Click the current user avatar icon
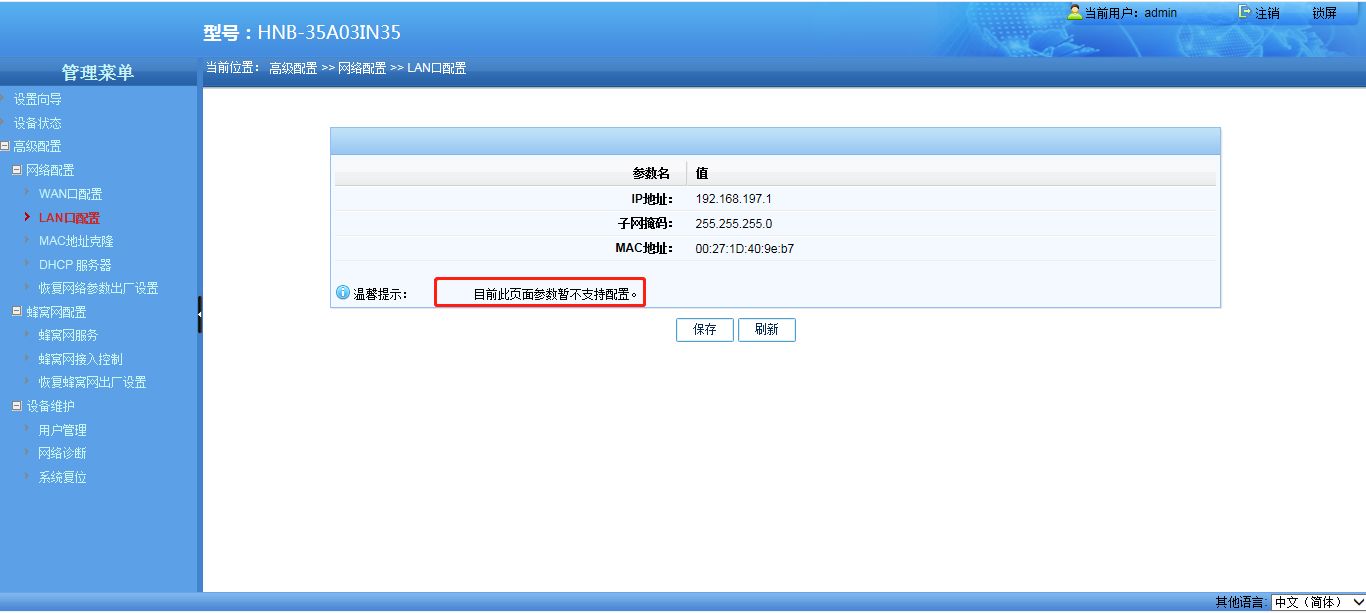Image resolution: width=1366 pixels, height=613 pixels. pyautogui.click(x=1075, y=12)
